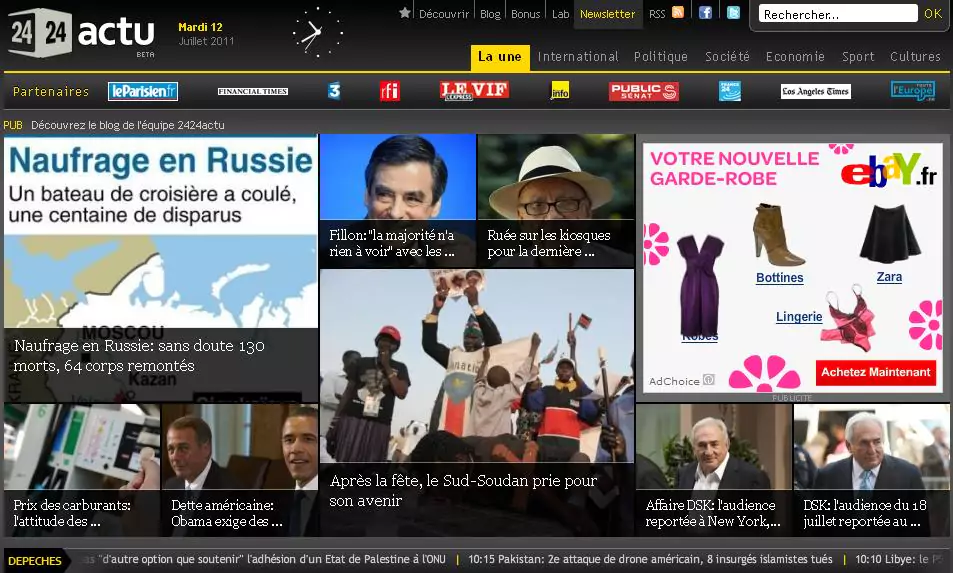The height and width of the screenshot is (573, 953).
Task: Open the Le Vif L'Express partner logo
Action: pyautogui.click(x=474, y=91)
